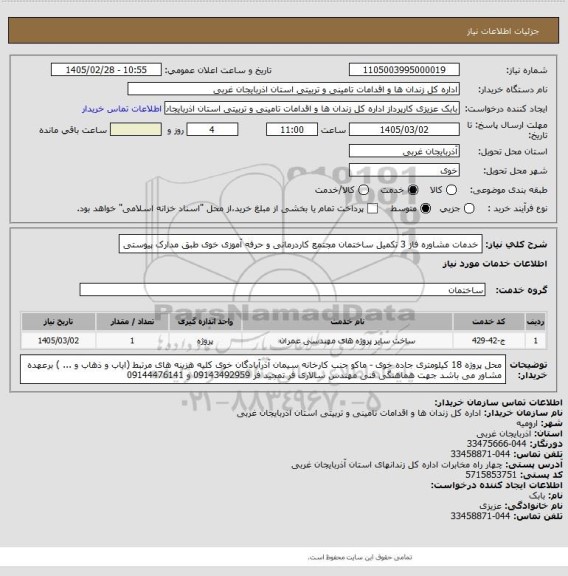Image resolution: width=568 pixels, height=576 pixels.
Task: Click the استان محل تحویل field آذربایجان غربی
Action: pos(404,151)
